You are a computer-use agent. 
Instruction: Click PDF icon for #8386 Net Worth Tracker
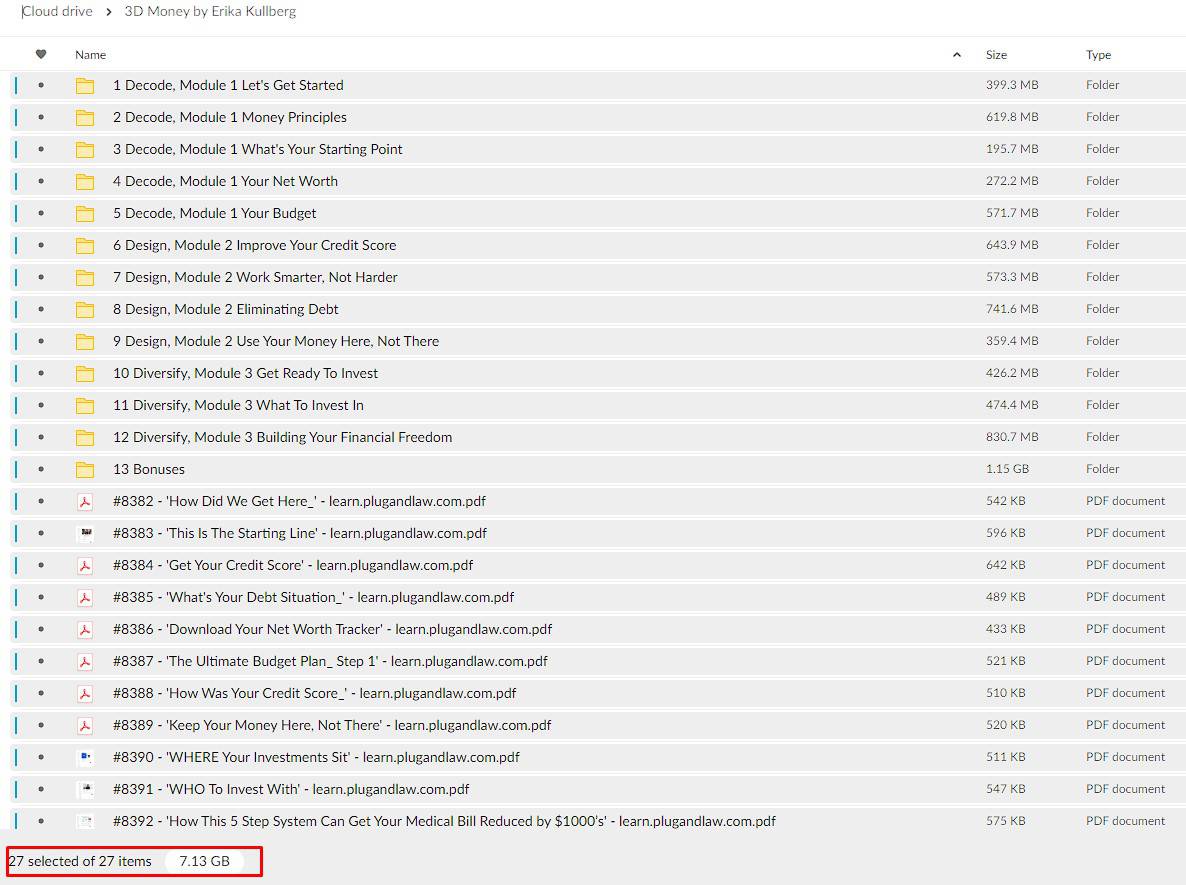point(85,629)
